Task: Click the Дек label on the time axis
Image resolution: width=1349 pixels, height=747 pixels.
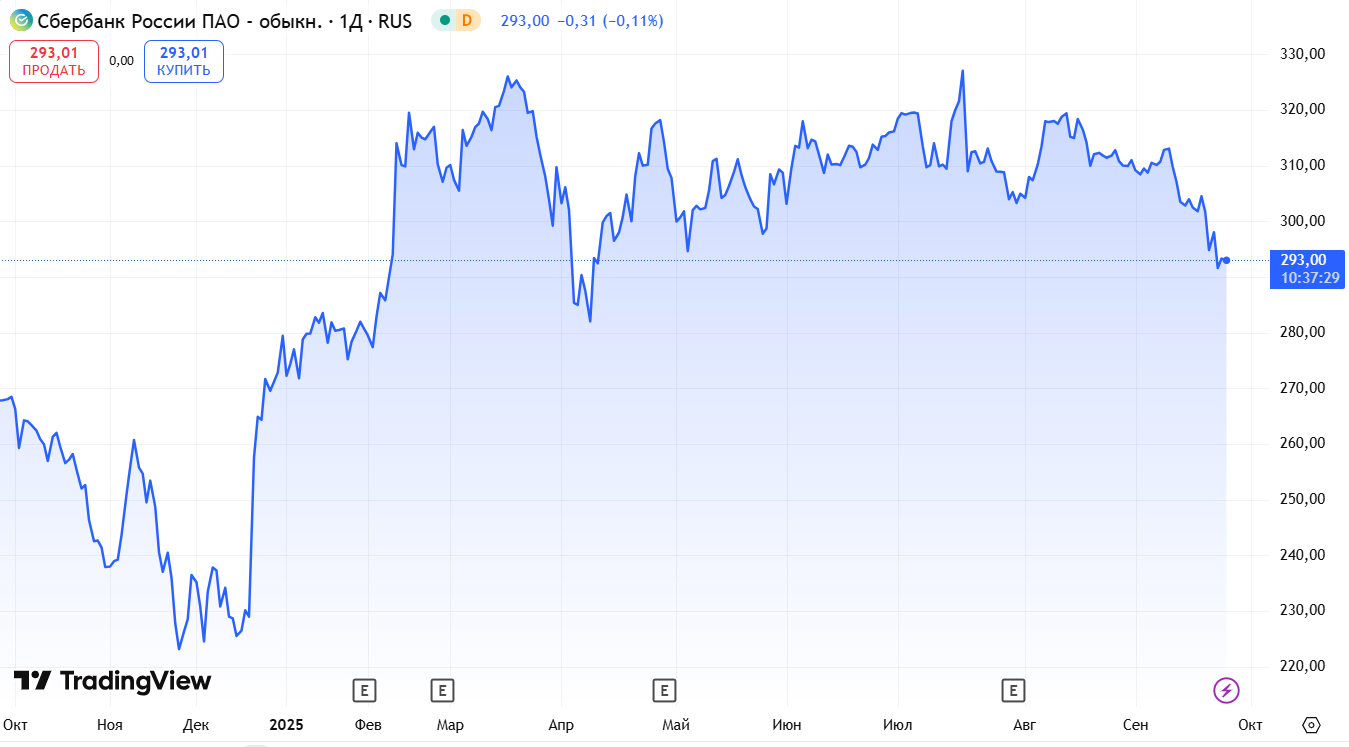Action: [x=197, y=725]
